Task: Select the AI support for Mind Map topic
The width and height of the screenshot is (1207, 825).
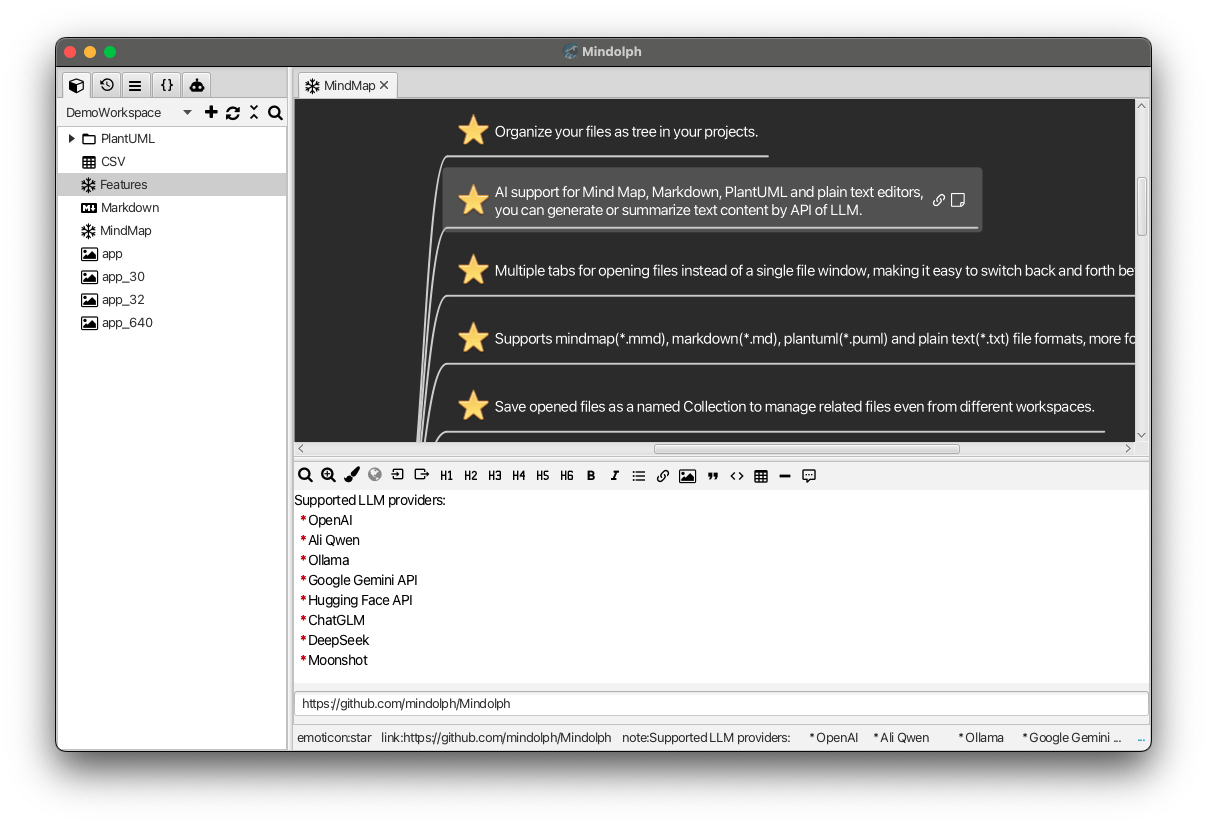Action: click(x=712, y=200)
